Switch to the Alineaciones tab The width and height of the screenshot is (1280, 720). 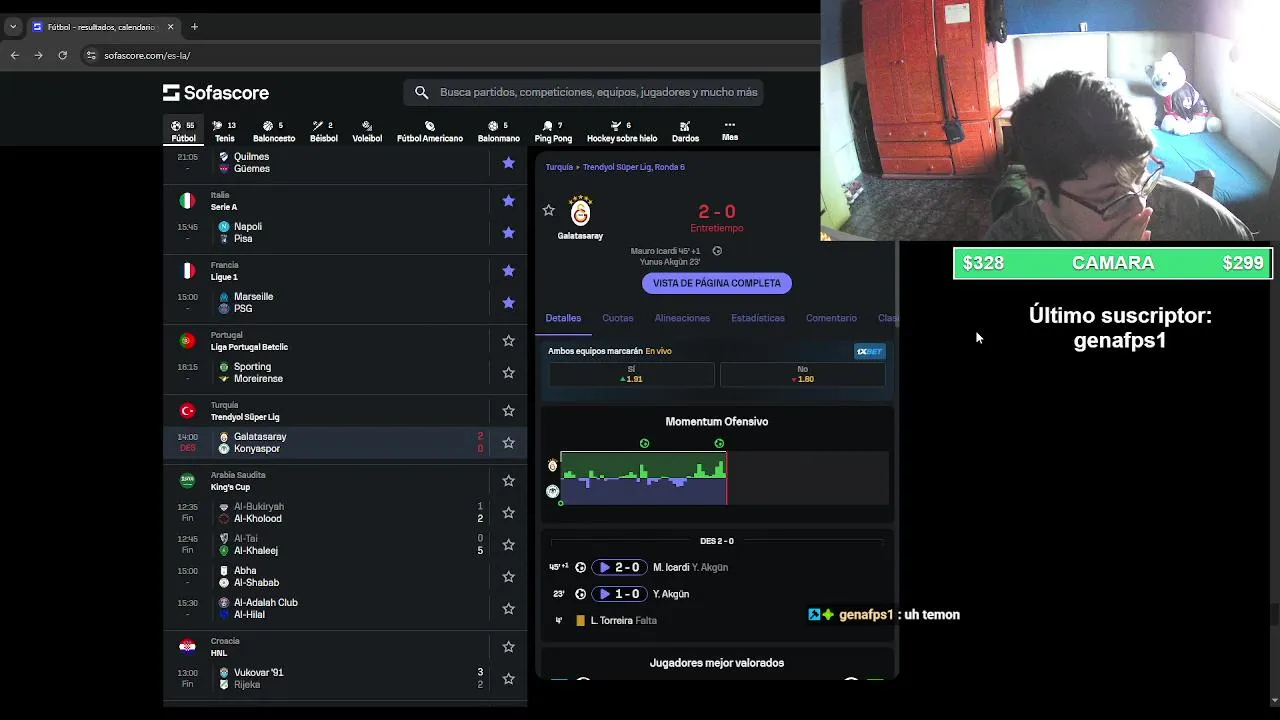pos(682,318)
